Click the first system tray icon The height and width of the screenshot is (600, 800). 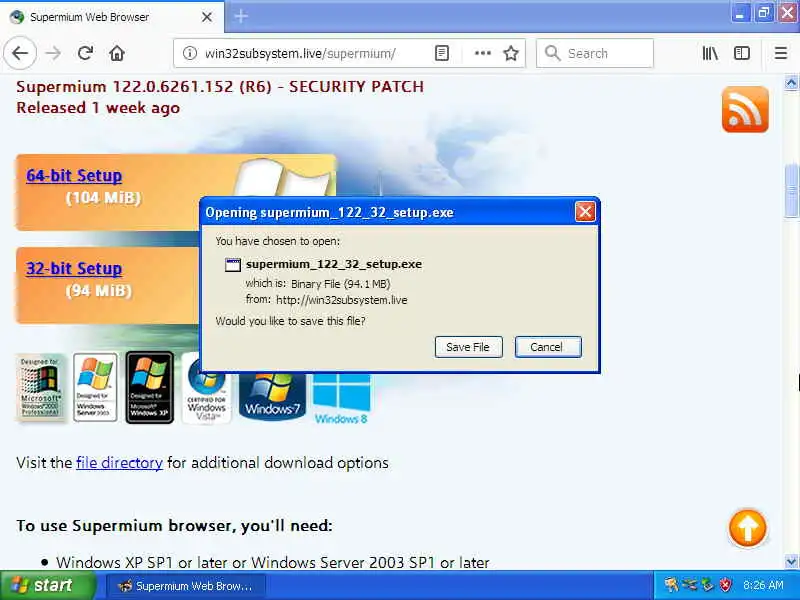(x=671, y=585)
